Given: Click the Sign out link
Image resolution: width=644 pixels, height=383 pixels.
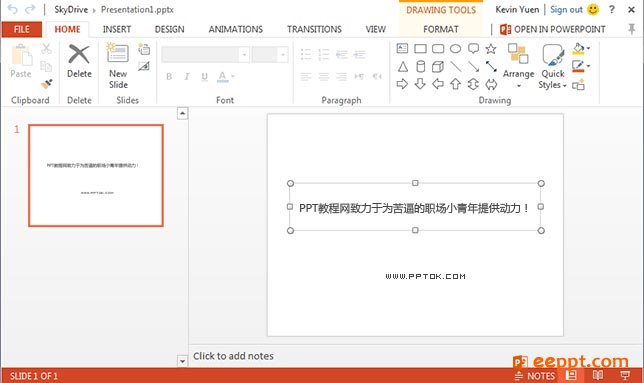Looking at the screenshot, I should (566, 9).
